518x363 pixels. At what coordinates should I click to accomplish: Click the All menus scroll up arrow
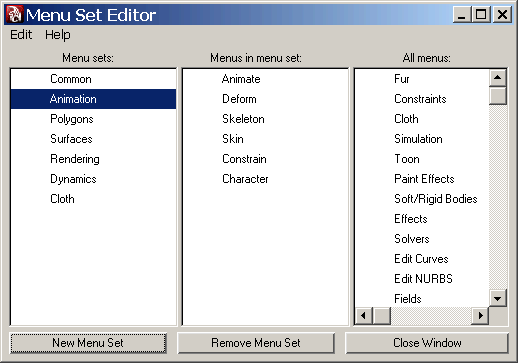[x=498, y=78]
